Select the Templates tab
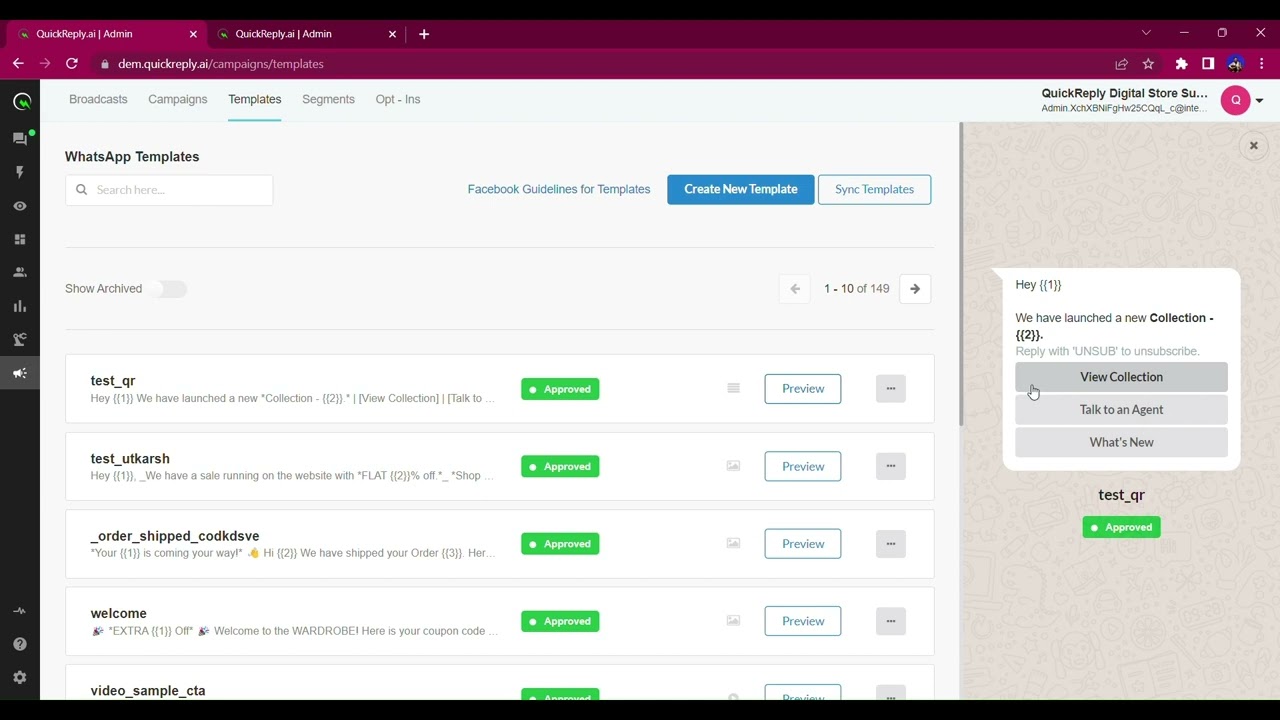The image size is (1280, 720). pyautogui.click(x=255, y=99)
